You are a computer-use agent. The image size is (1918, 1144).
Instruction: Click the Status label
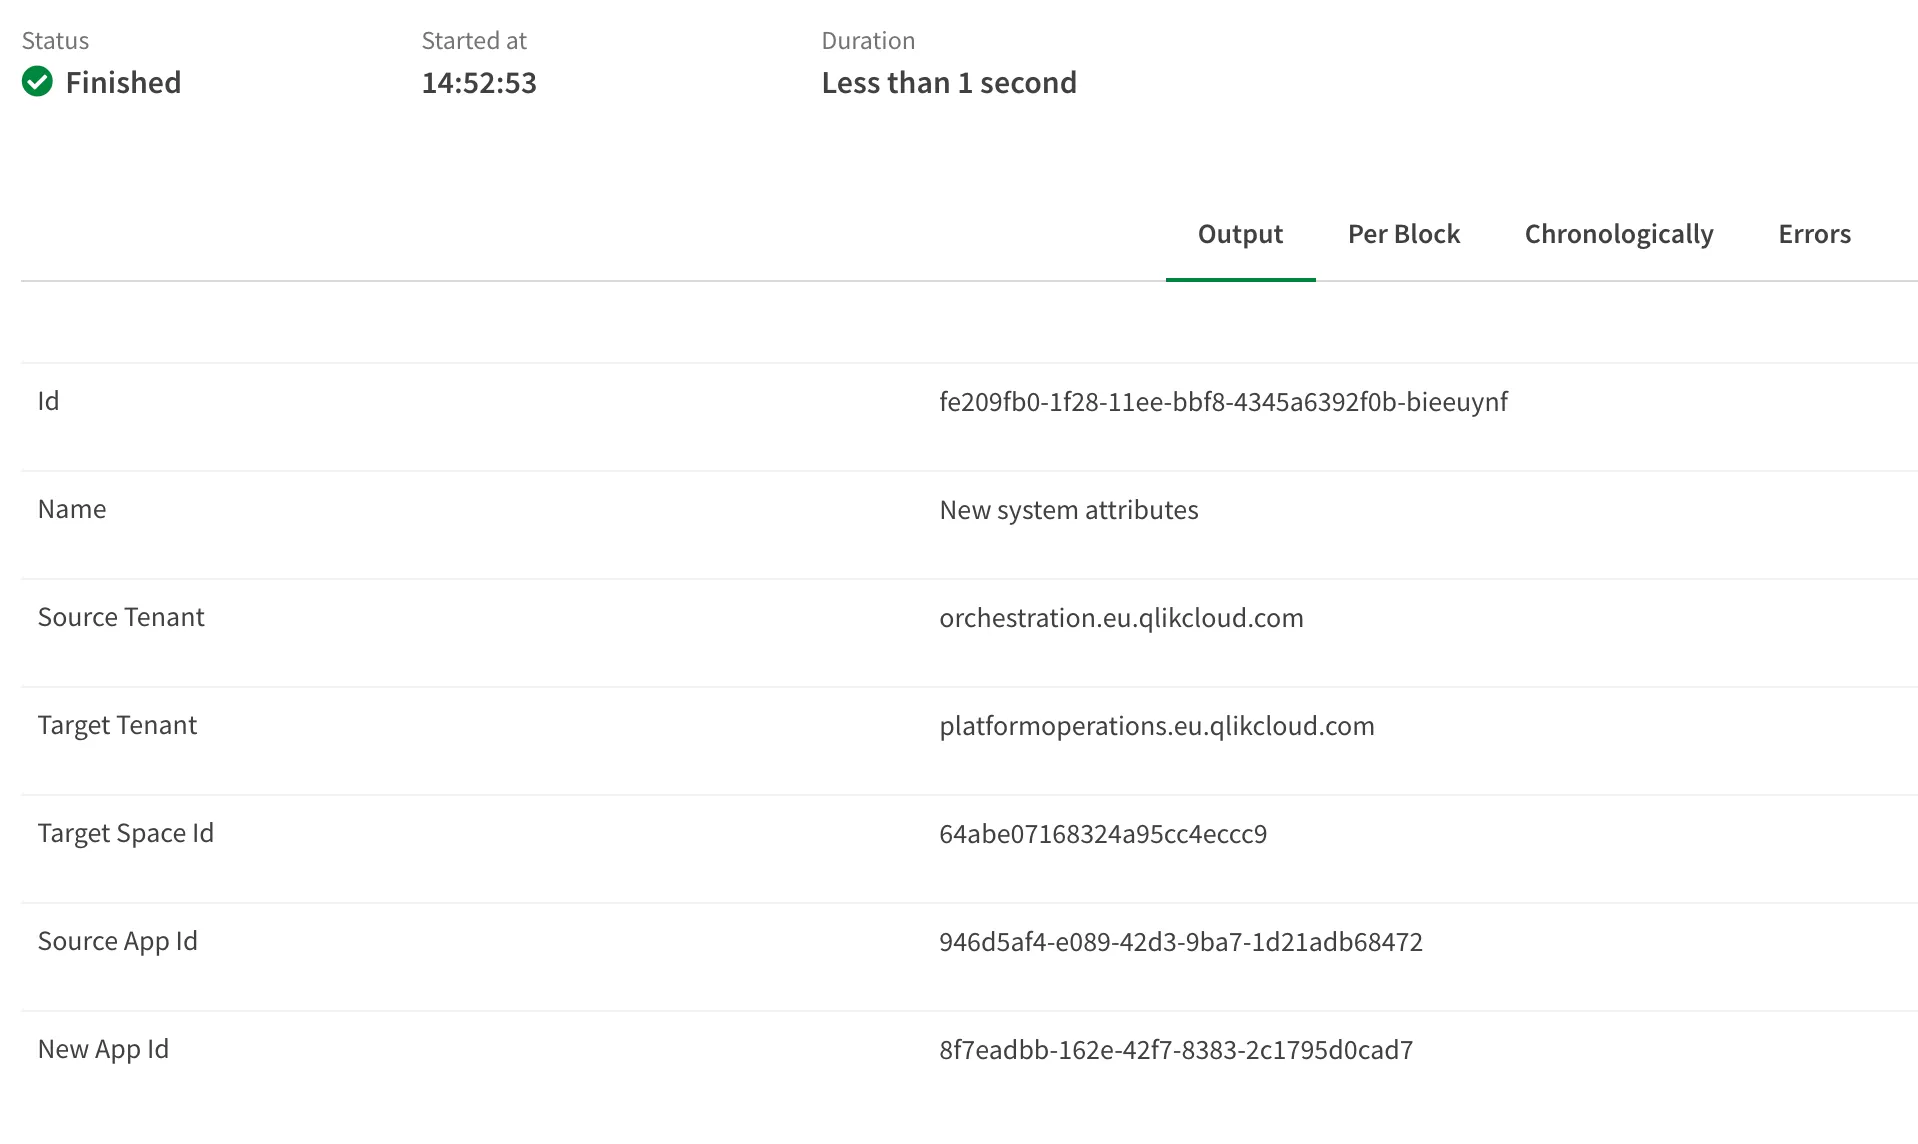tap(55, 40)
